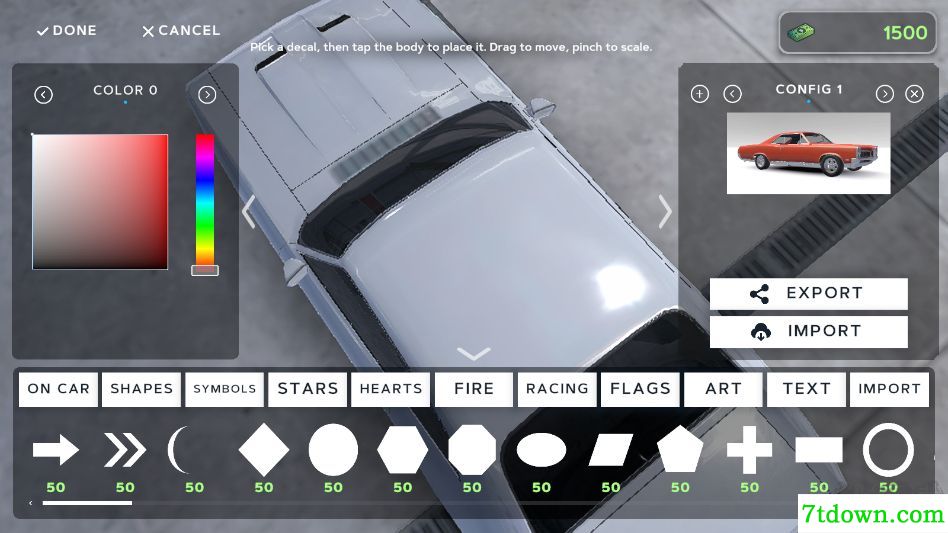948x533 pixels.
Task: Choose the rectangle decal
Action: (819, 450)
